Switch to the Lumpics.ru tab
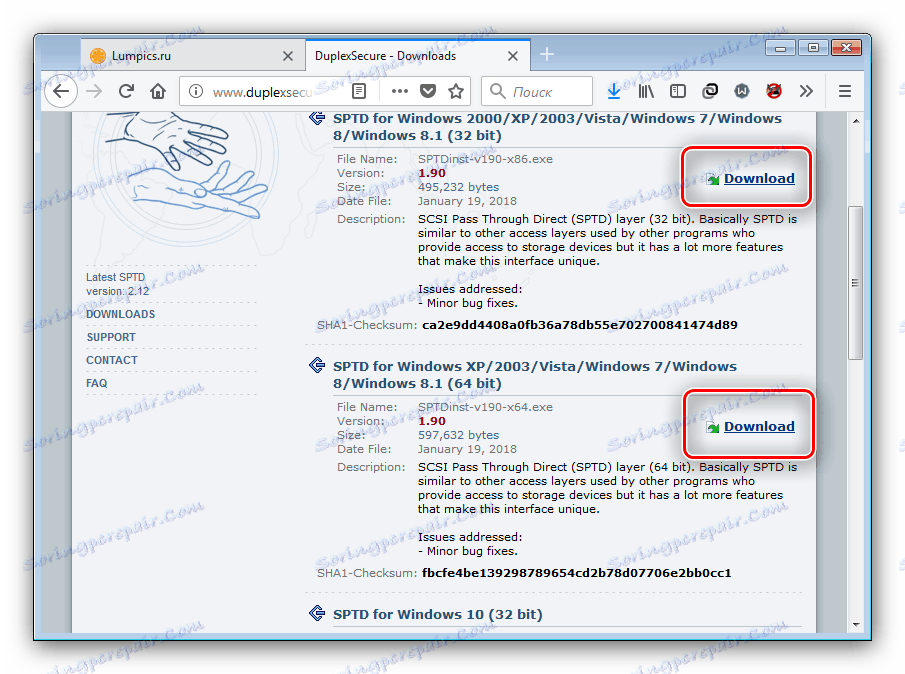 193,56
